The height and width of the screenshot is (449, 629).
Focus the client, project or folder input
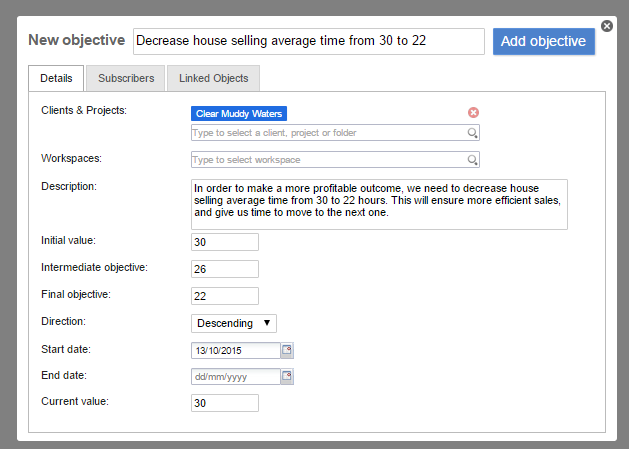[x=327, y=133]
